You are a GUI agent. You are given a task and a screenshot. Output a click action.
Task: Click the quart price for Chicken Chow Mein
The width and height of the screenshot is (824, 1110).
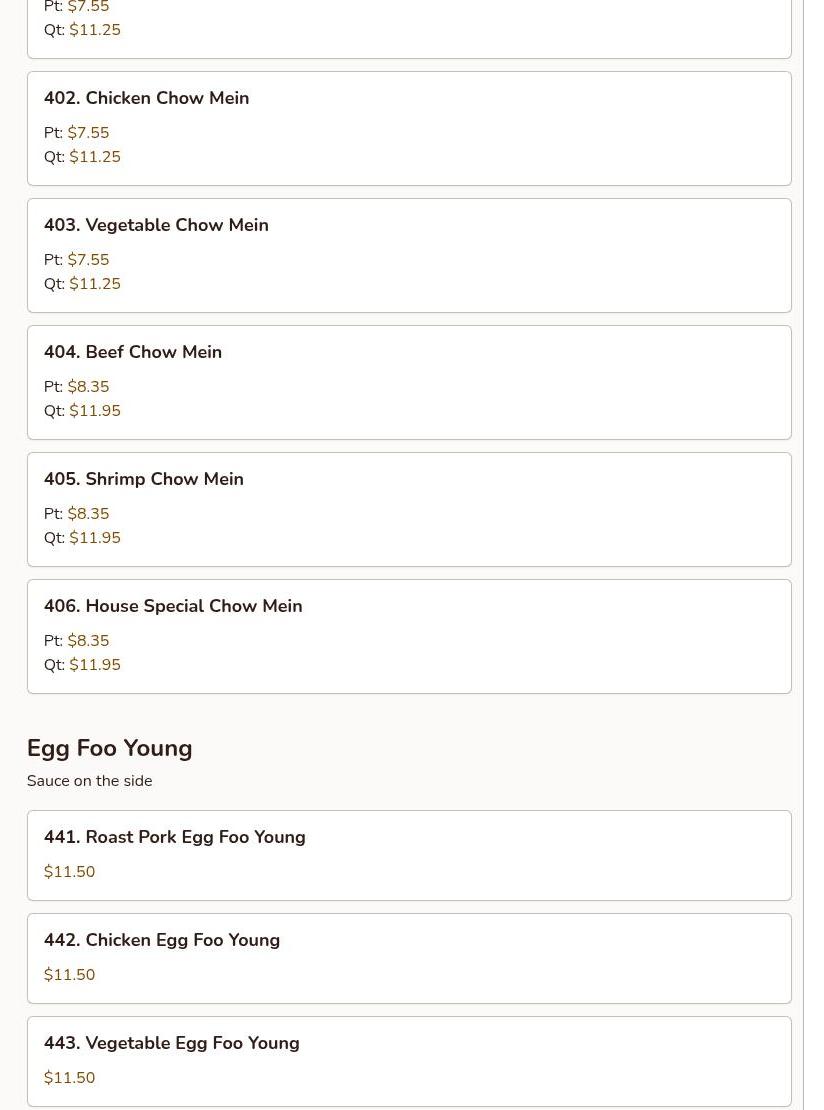(x=95, y=157)
